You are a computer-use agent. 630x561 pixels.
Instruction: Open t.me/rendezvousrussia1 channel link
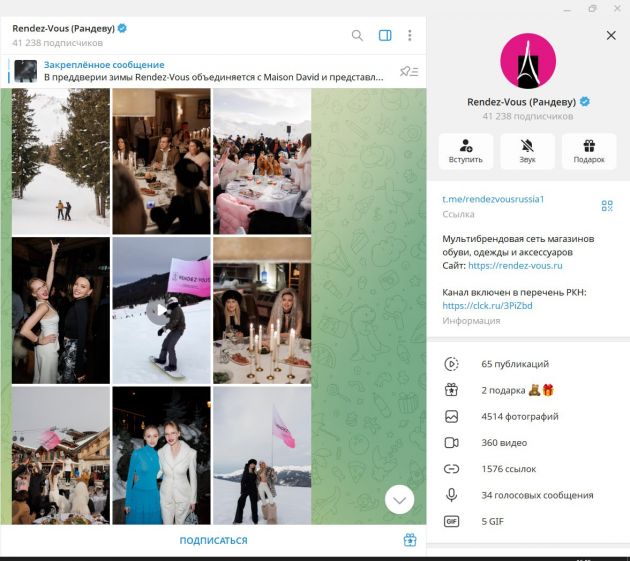pyautogui.click(x=493, y=199)
